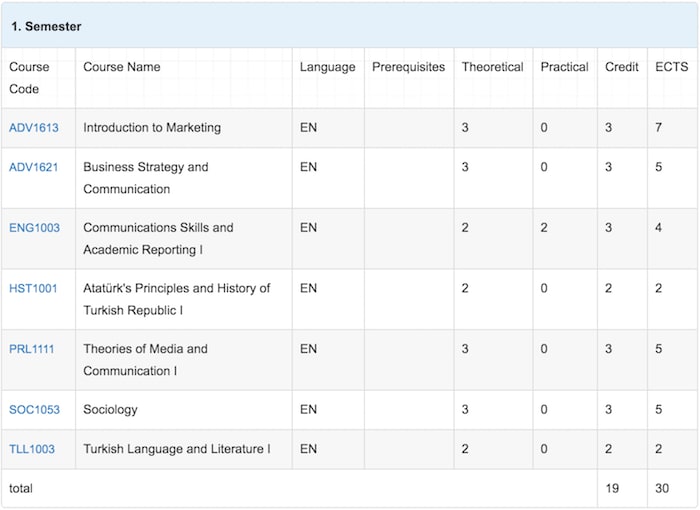The image size is (700, 510).
Task: Click the Practical column header
Action: click(x=564, y=67)
